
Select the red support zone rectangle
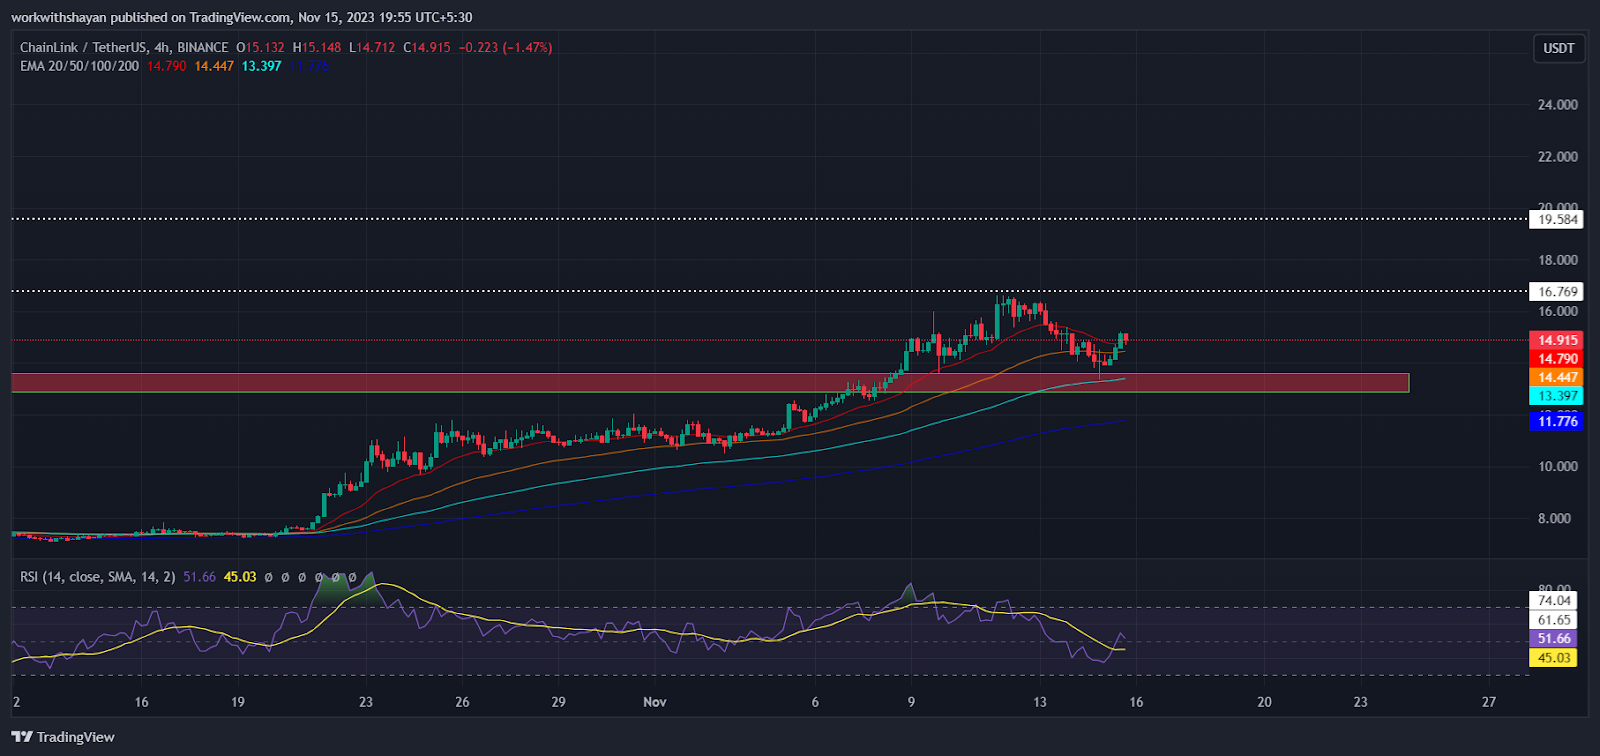click(x=710, y=383)
